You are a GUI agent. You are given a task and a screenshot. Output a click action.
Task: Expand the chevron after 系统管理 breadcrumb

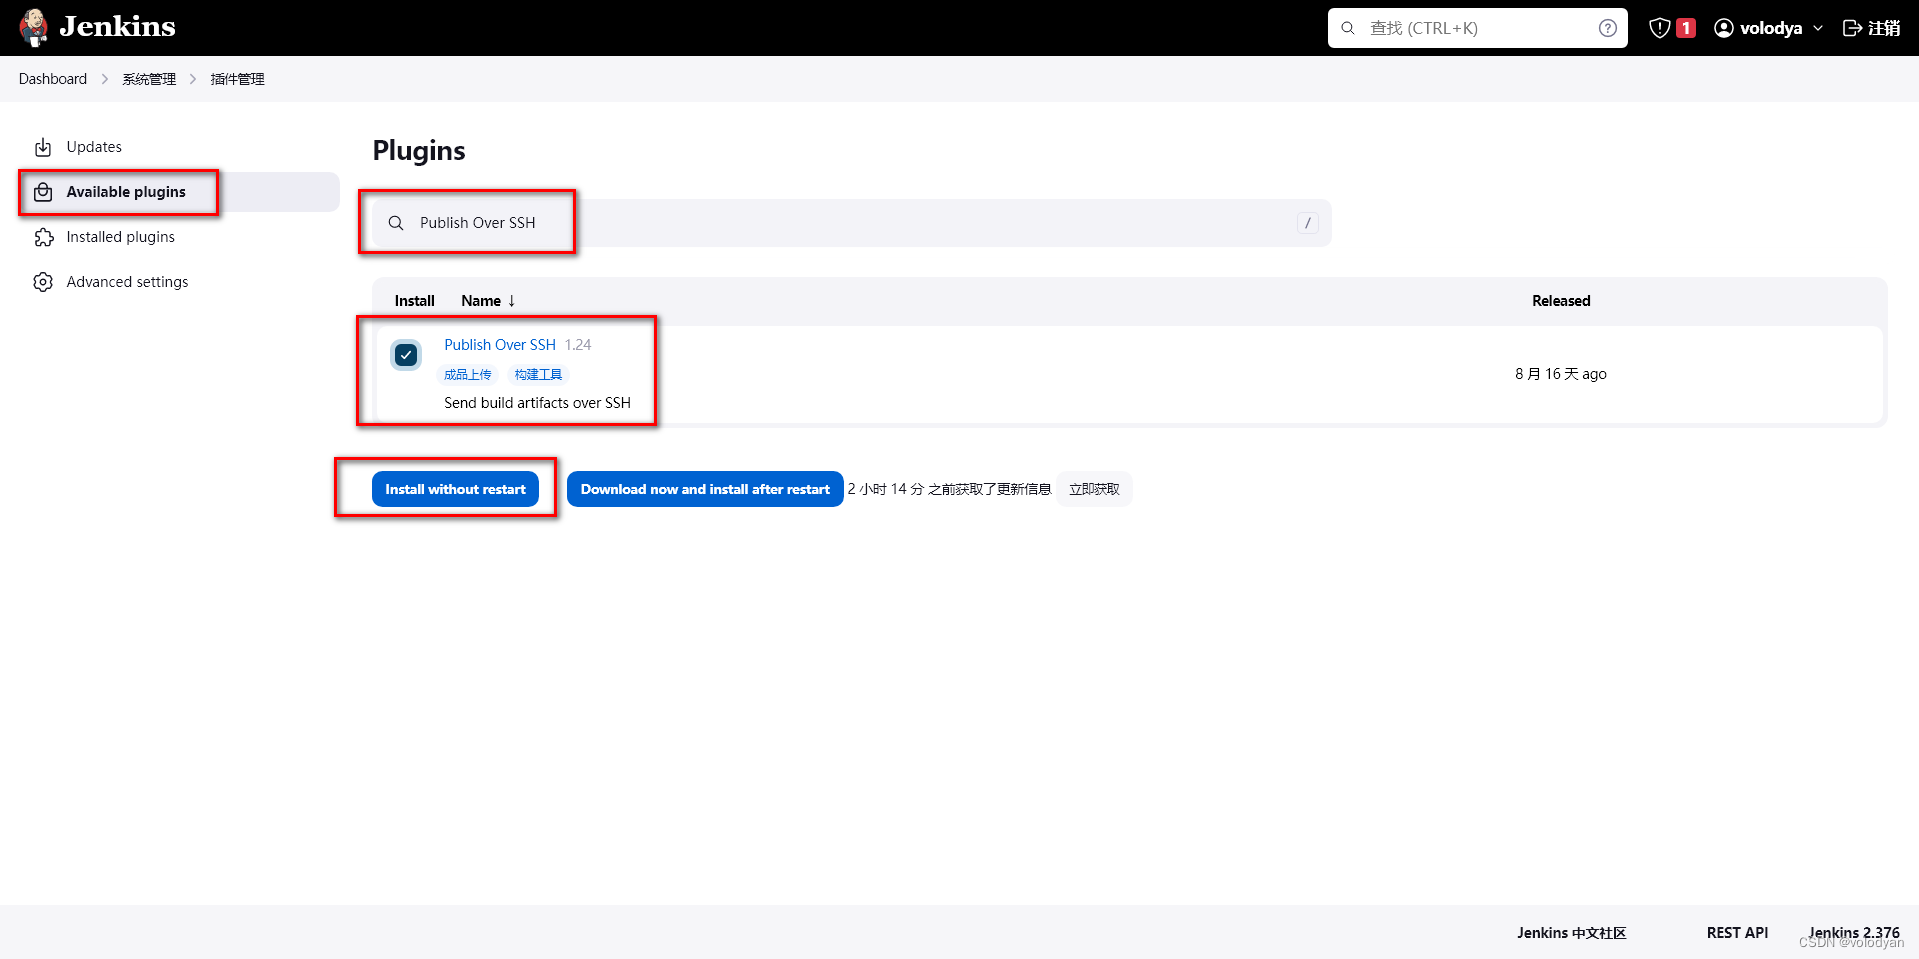coord(193,79)
